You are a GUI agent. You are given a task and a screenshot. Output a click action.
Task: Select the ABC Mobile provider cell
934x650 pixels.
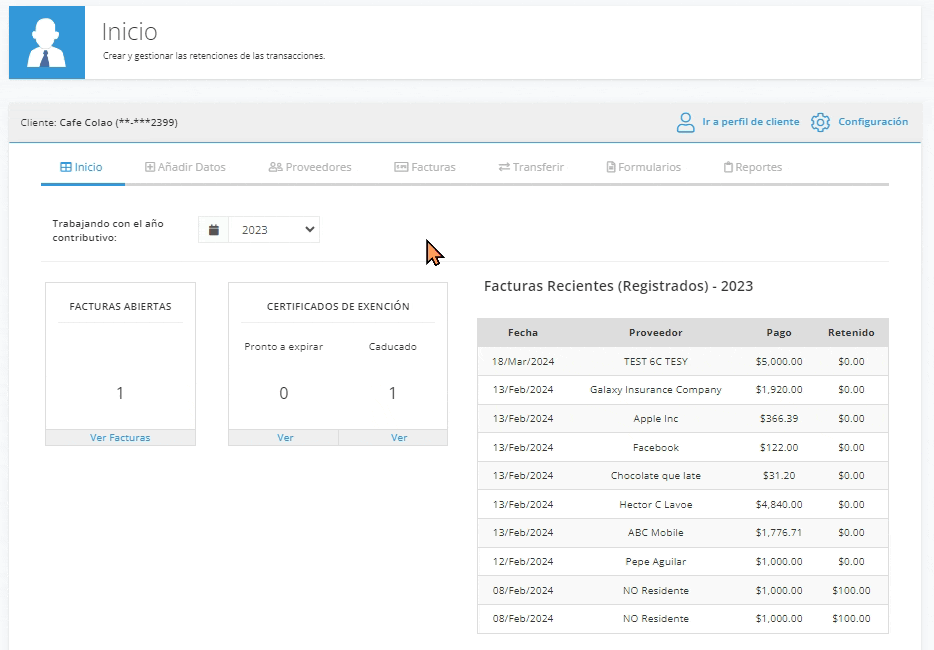point(655,533)
